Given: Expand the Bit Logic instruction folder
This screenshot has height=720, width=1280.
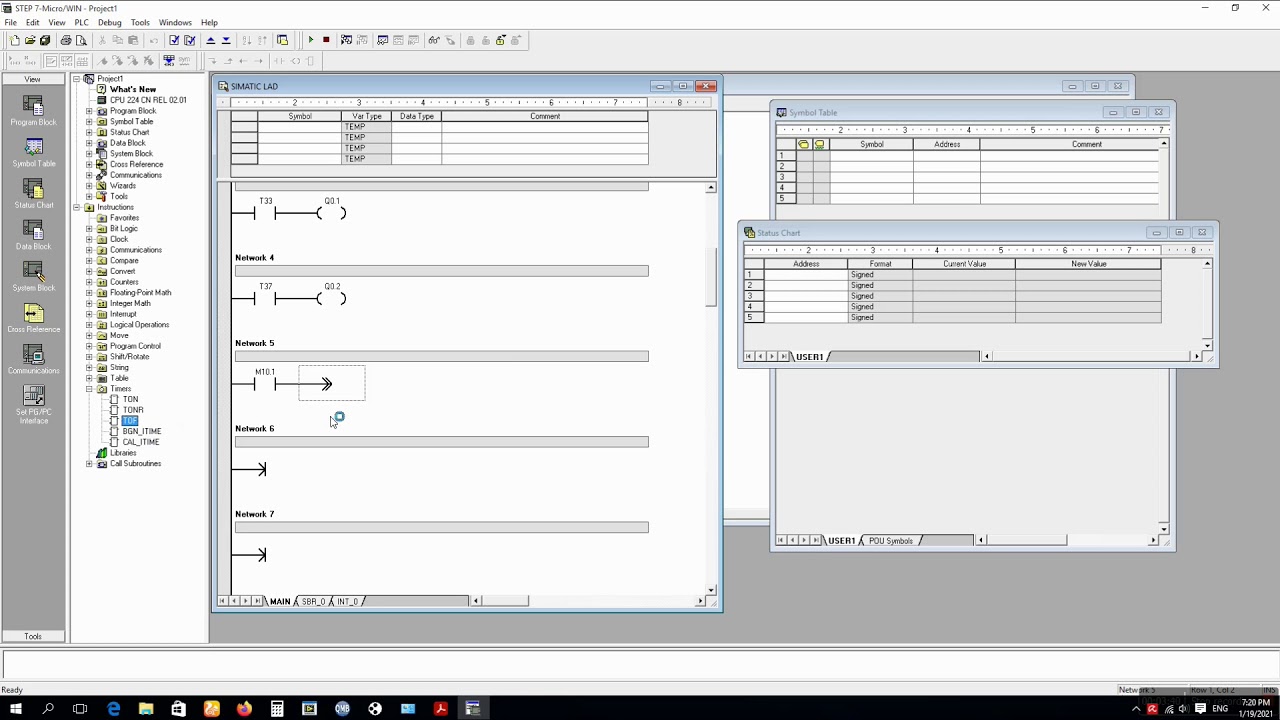Looking at the screenshot, I should coord(89,228).
